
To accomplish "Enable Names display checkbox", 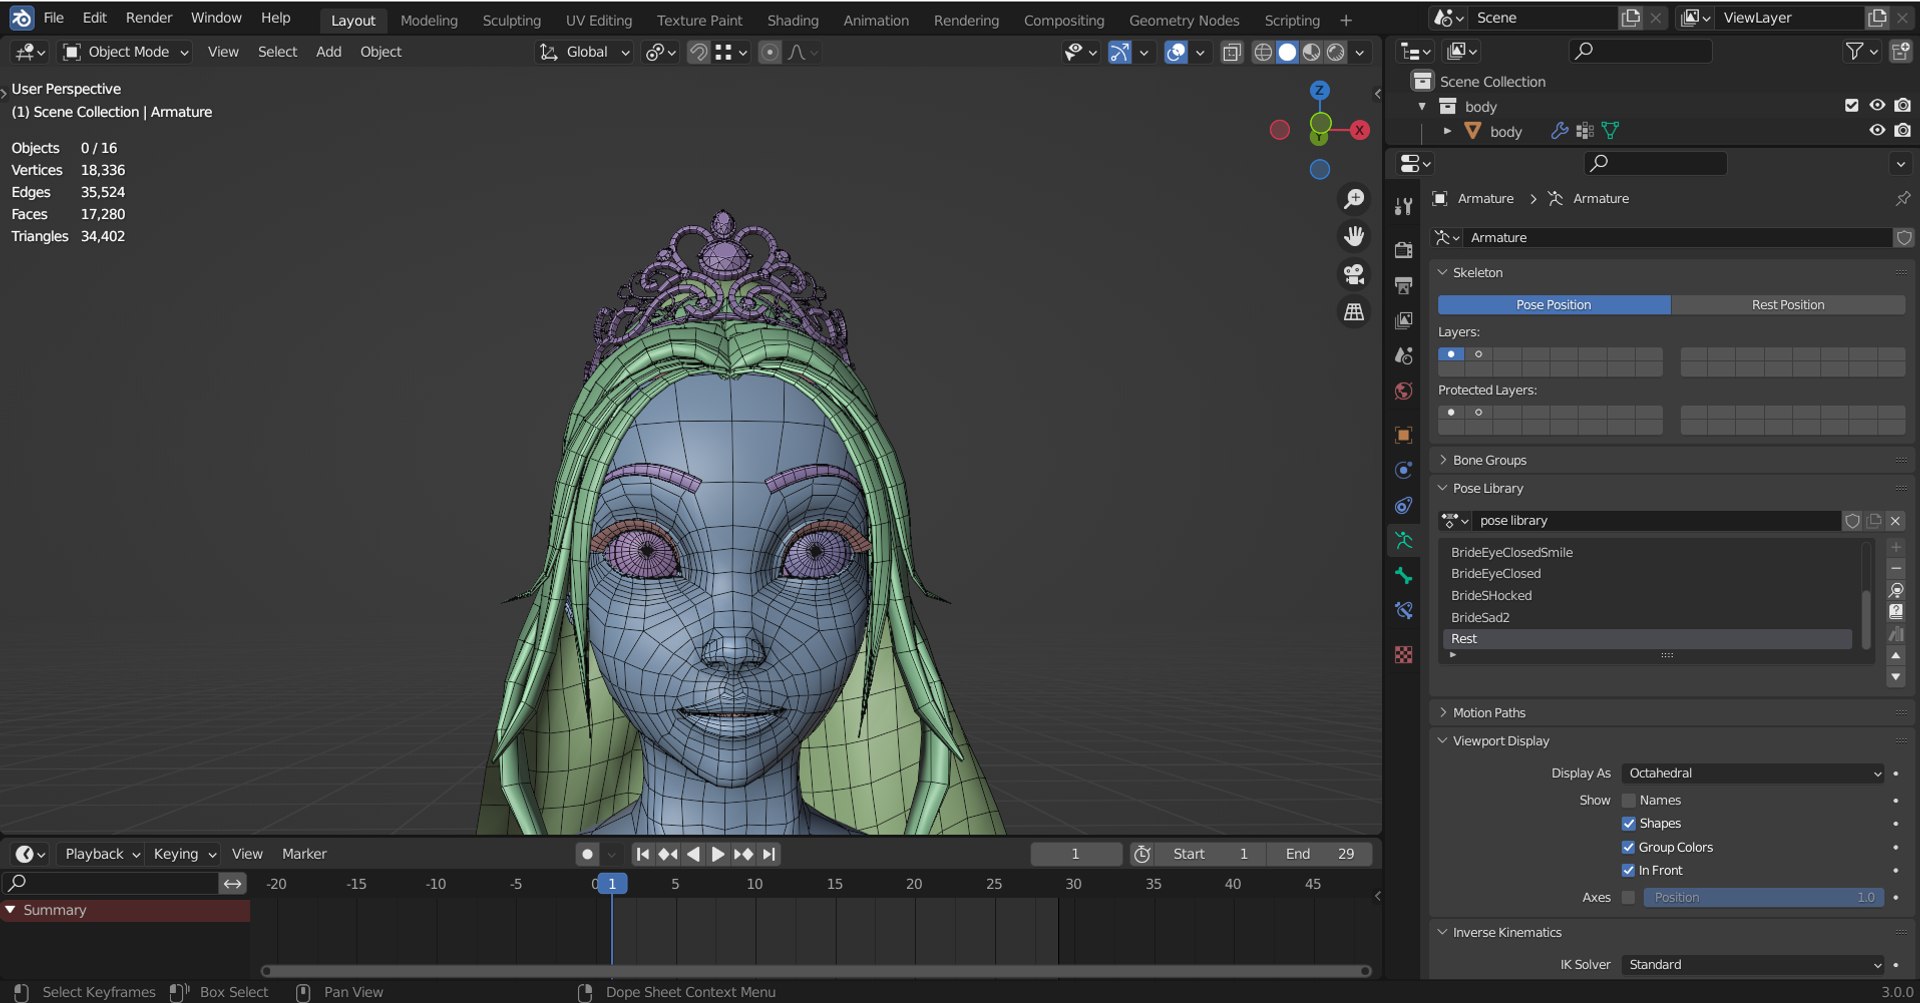I will (x=1628, y=800).
